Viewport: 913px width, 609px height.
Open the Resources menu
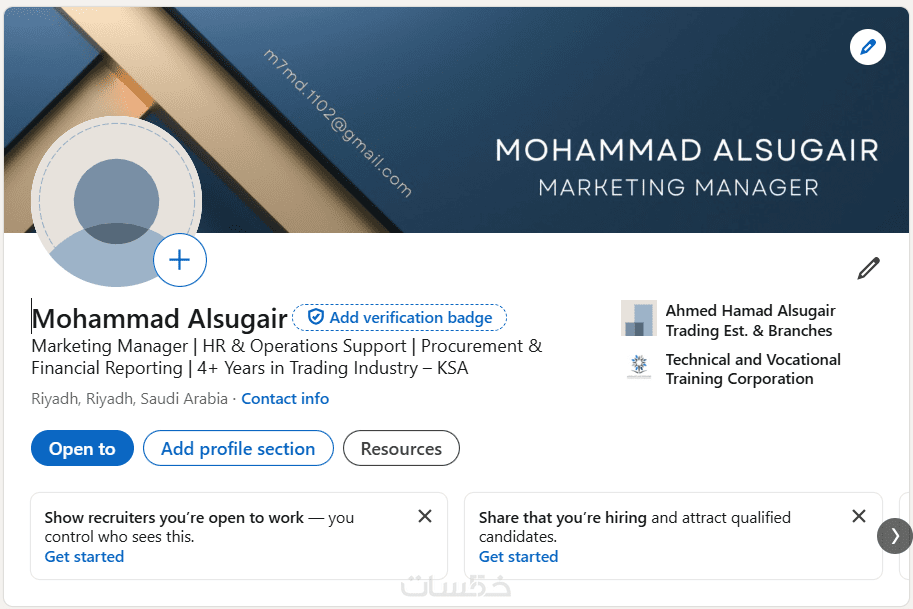pyautogui.click(x=401, y=449)
